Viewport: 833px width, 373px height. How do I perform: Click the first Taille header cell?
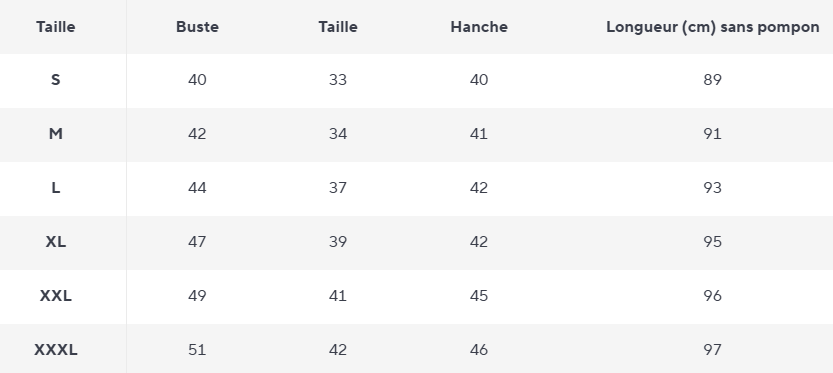click(x=55, y=27)
